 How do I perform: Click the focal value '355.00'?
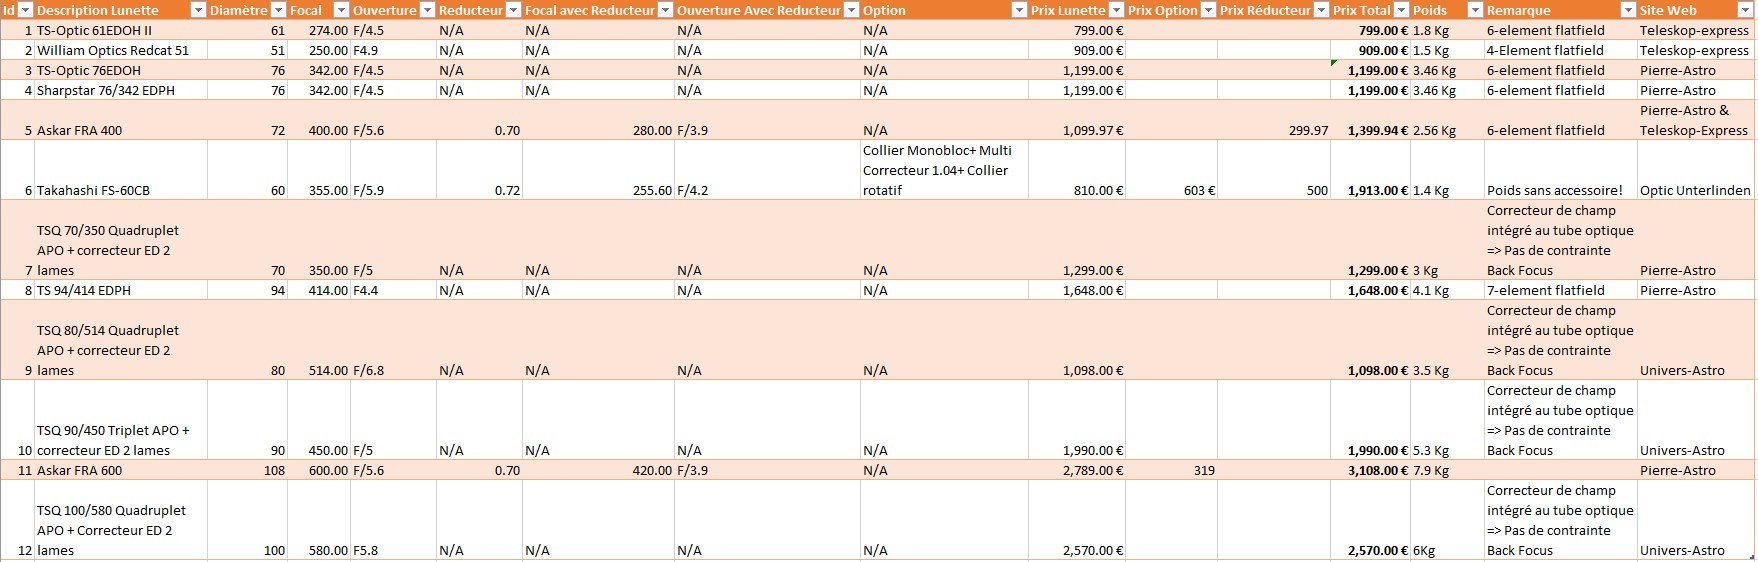(x=328, y=190)
